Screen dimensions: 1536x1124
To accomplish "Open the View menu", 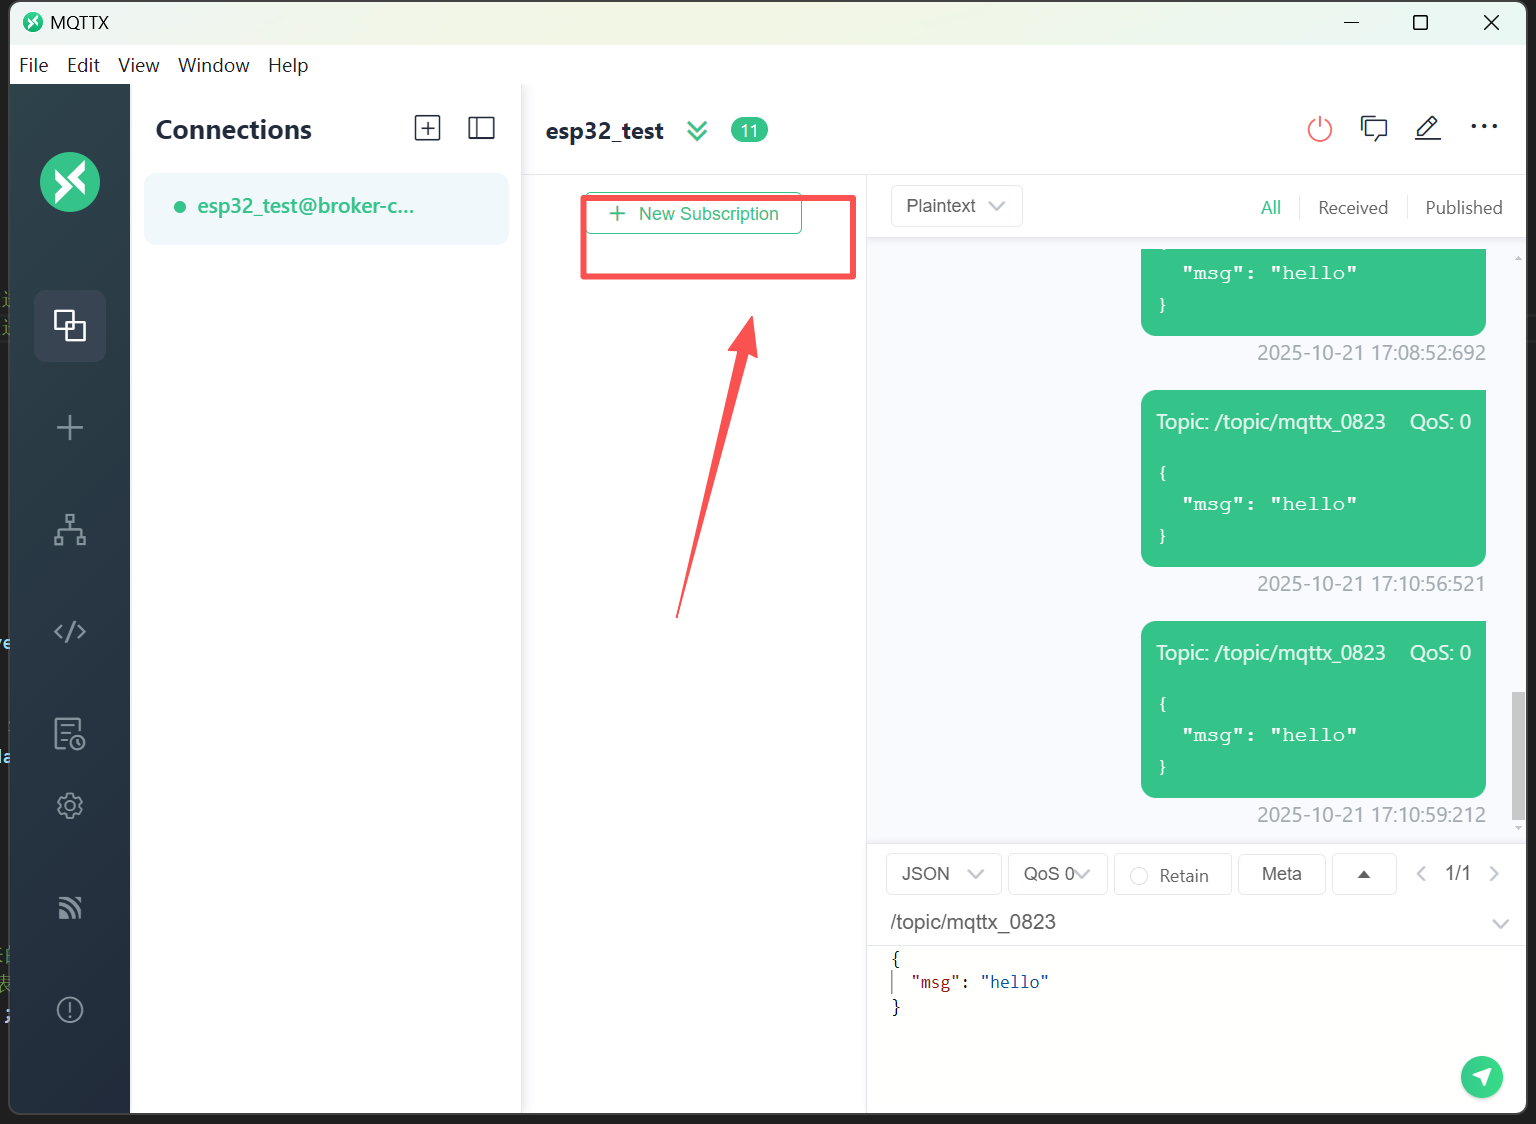I will coord(138,65).
